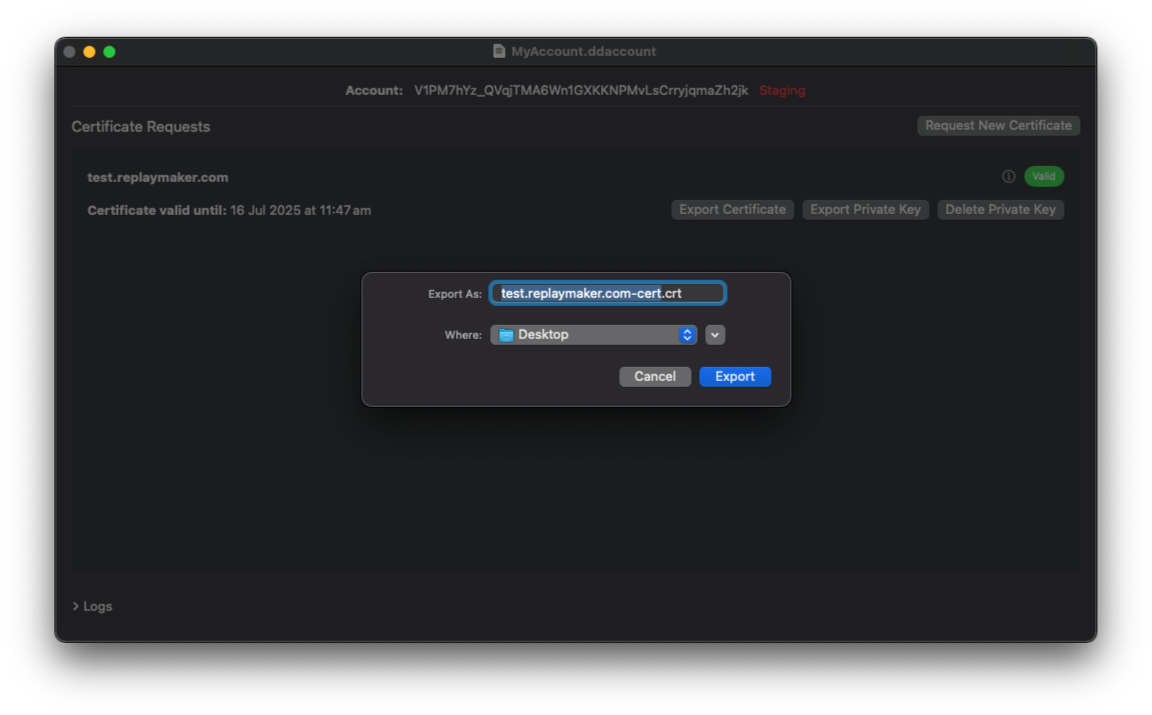Click the Desktop folder icon in Where field
Image resolution: width=1152 pixels, height=715 pixels.
[x=506, y=335]
